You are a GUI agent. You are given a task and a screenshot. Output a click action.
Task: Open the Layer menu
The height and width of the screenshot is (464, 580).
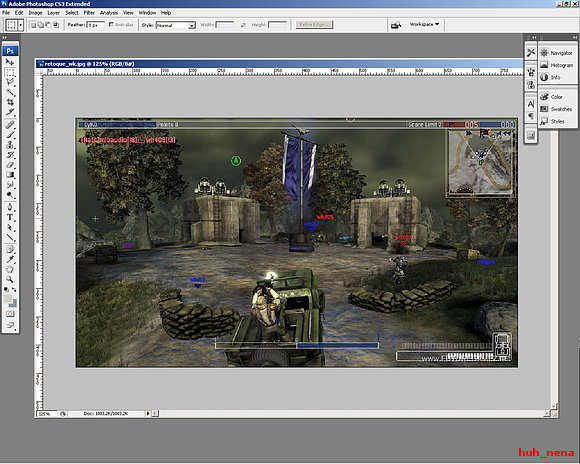54,13
